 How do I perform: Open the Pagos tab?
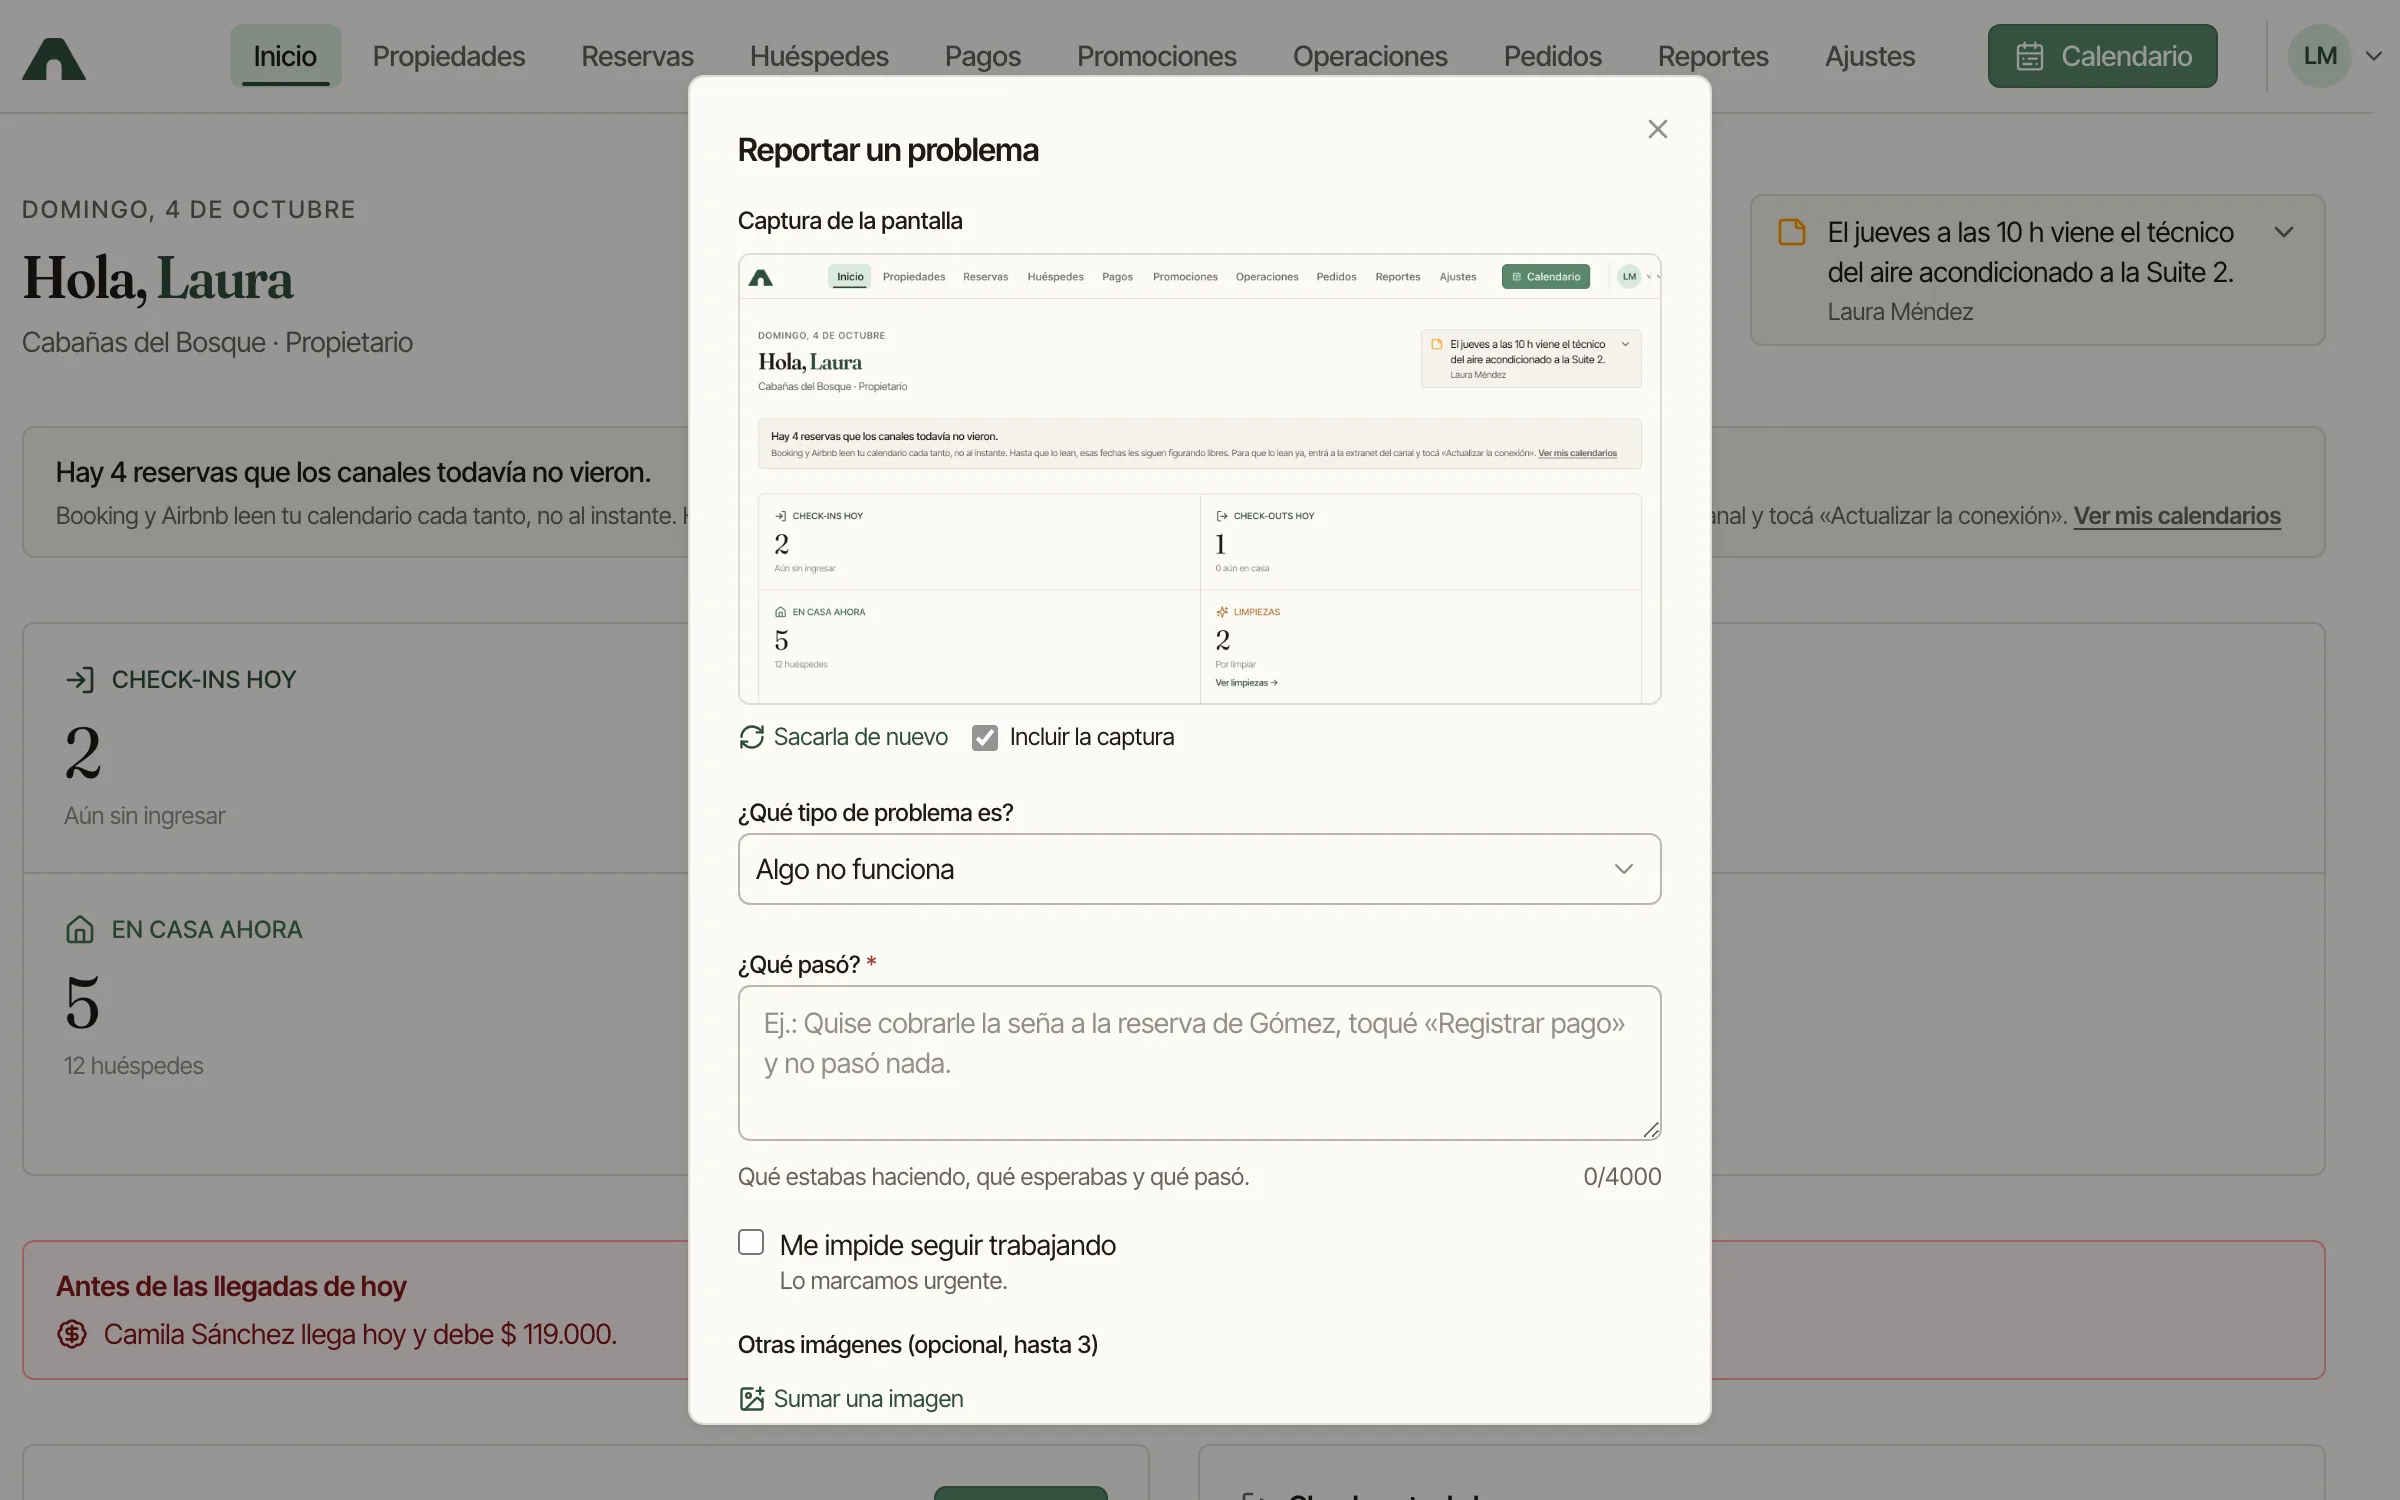point(983,56)
